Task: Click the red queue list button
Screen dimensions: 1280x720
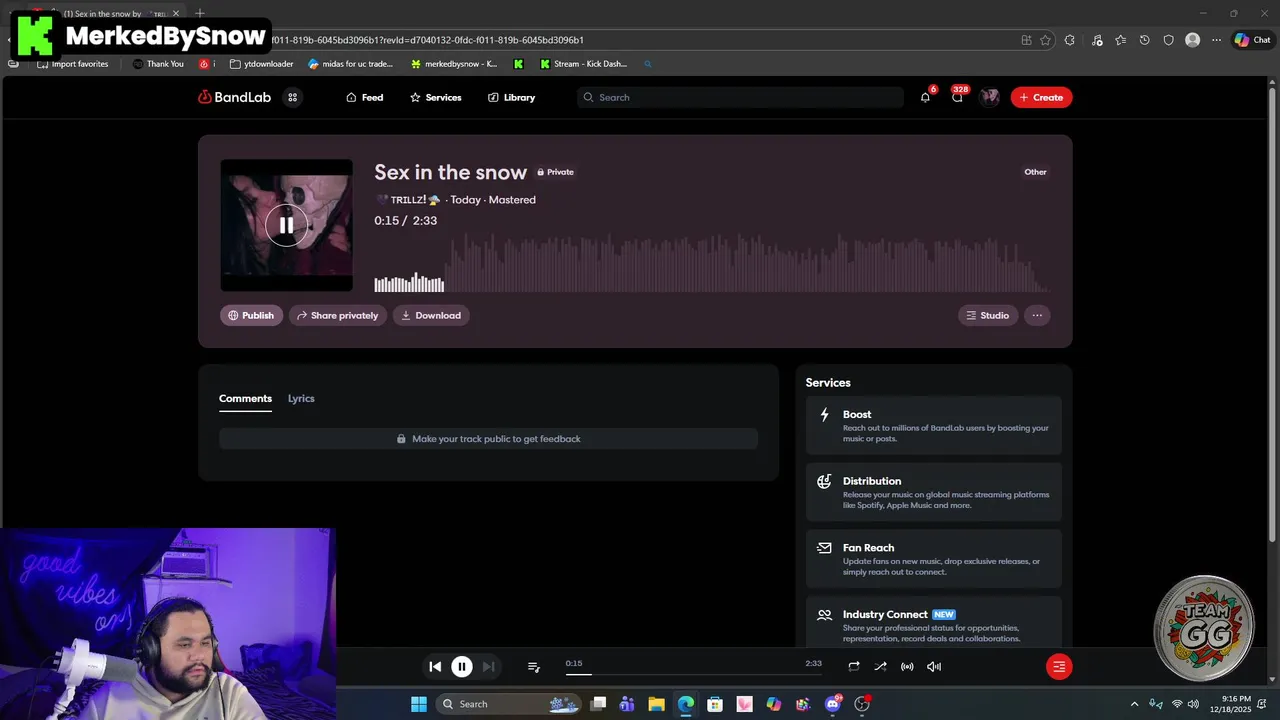Action: coord(1059,666)
